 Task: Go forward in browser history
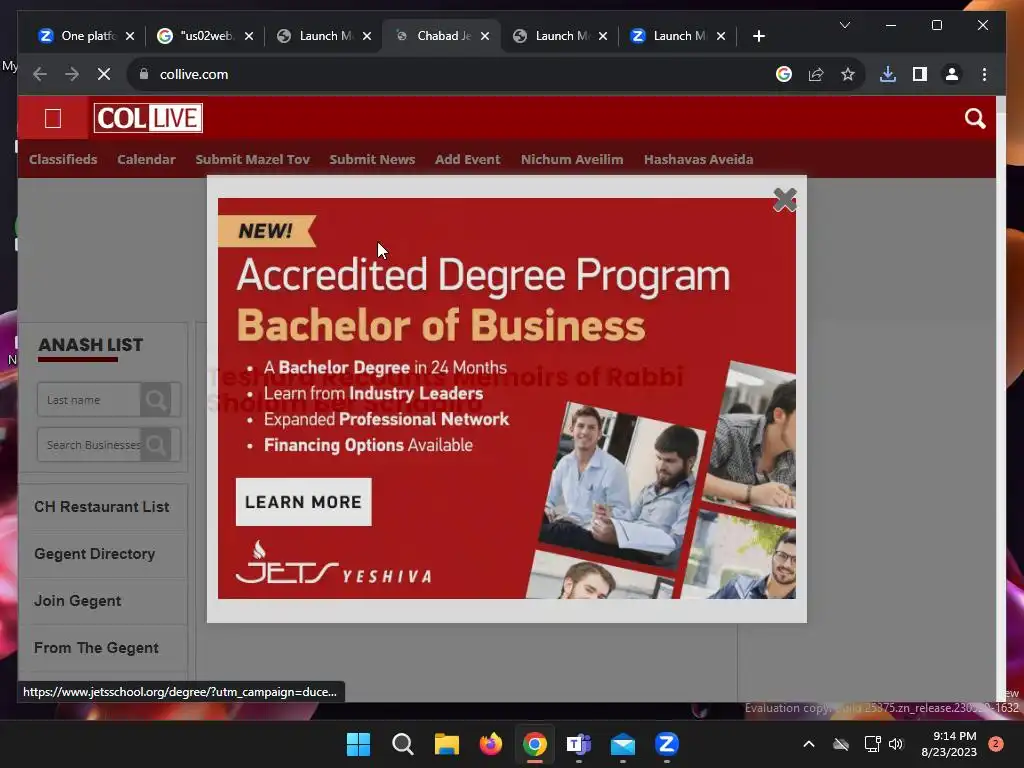72,74
